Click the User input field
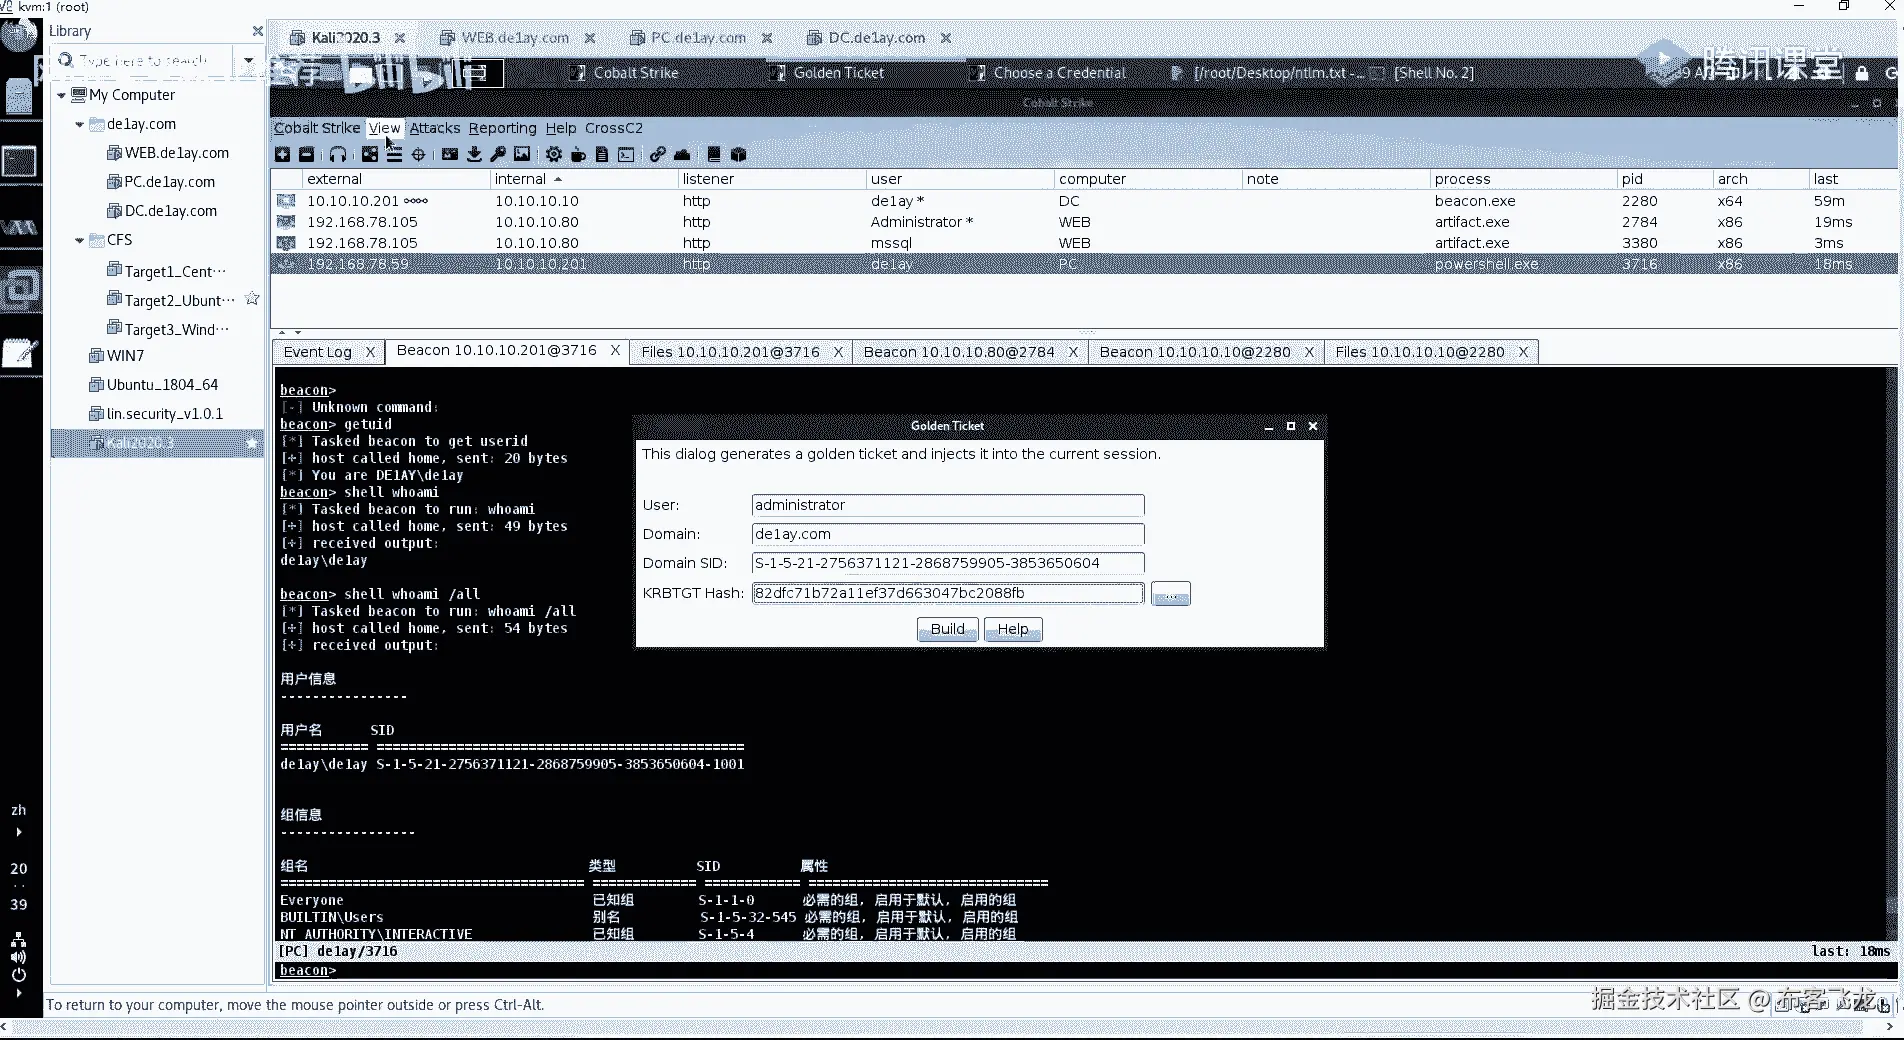Screen dimensions: 1904x1040 point(948,505)
